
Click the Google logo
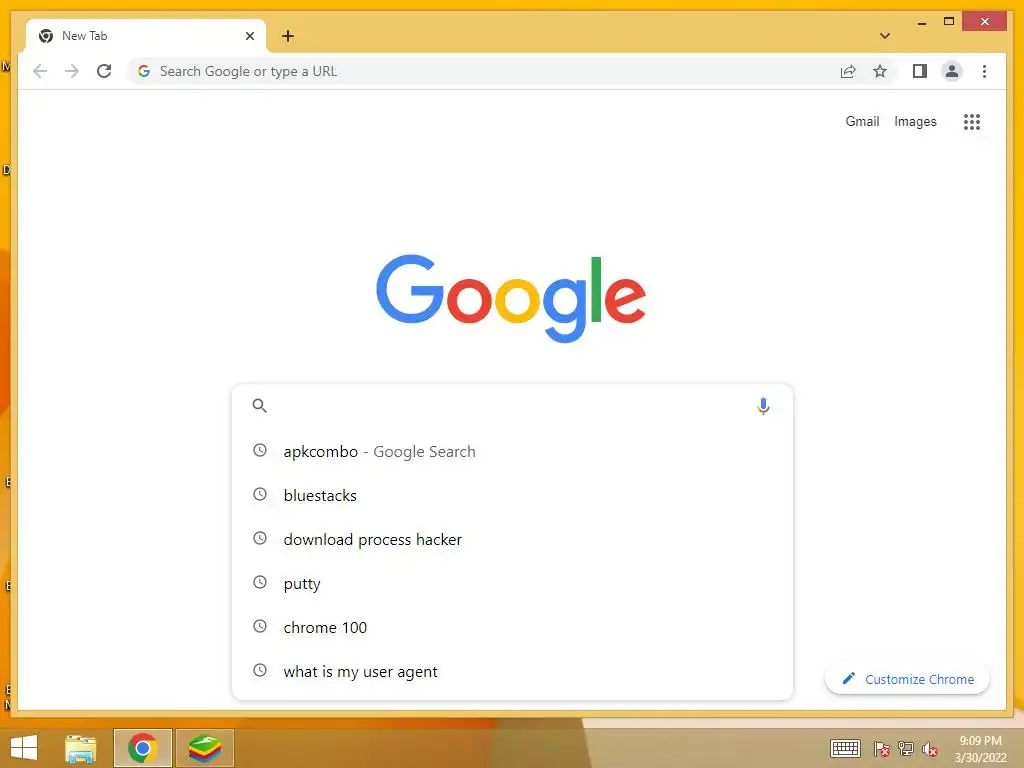coord(511,298)
